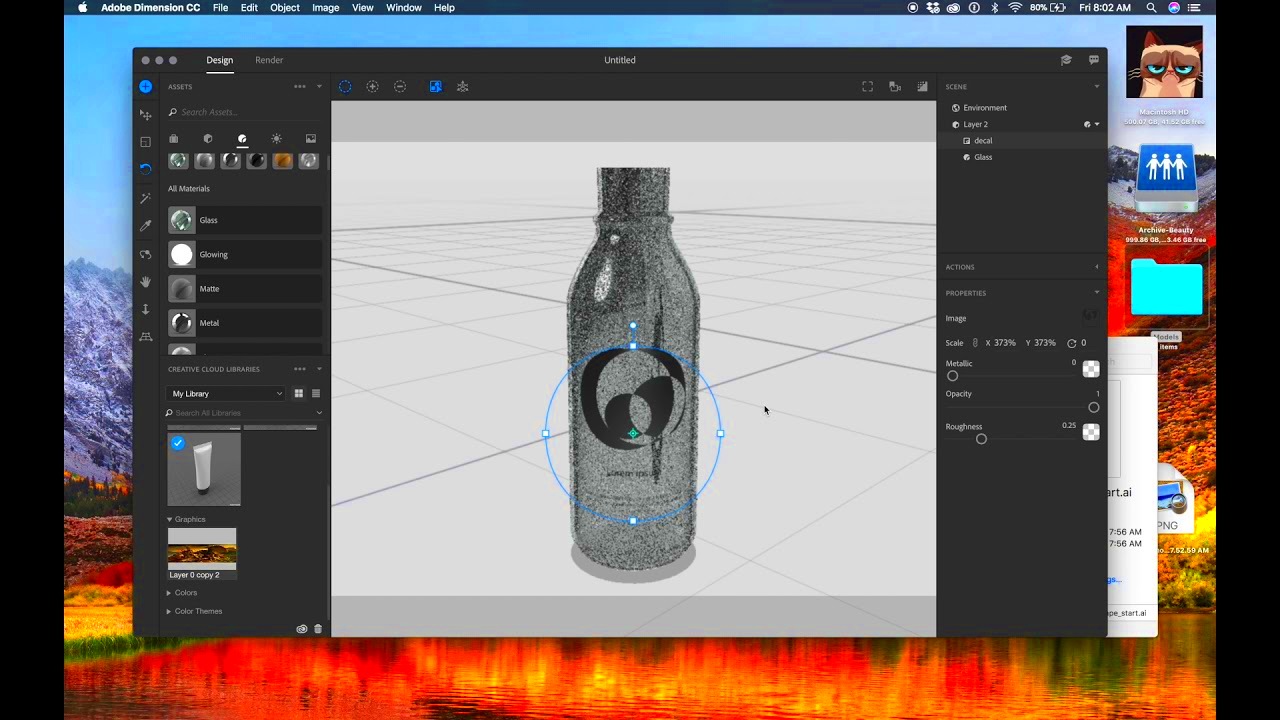Viewport: 1280px width, 720px height.
Task: Open the Learn graduation-cap icon in the title bar
Action: point(1067,60)
